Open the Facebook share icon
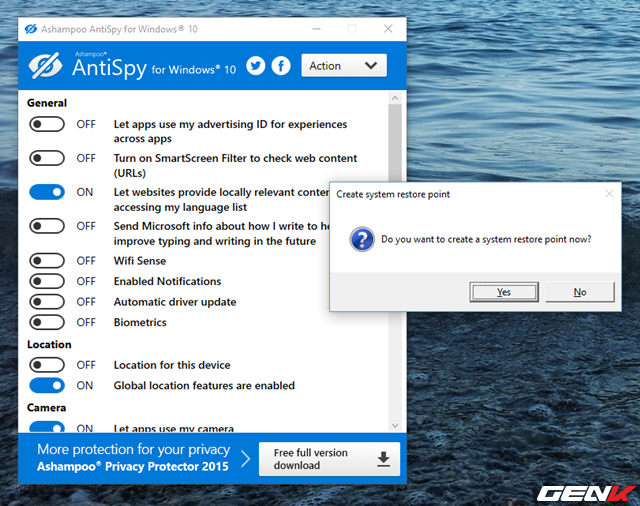640x506 pixels. coord(281,66)
